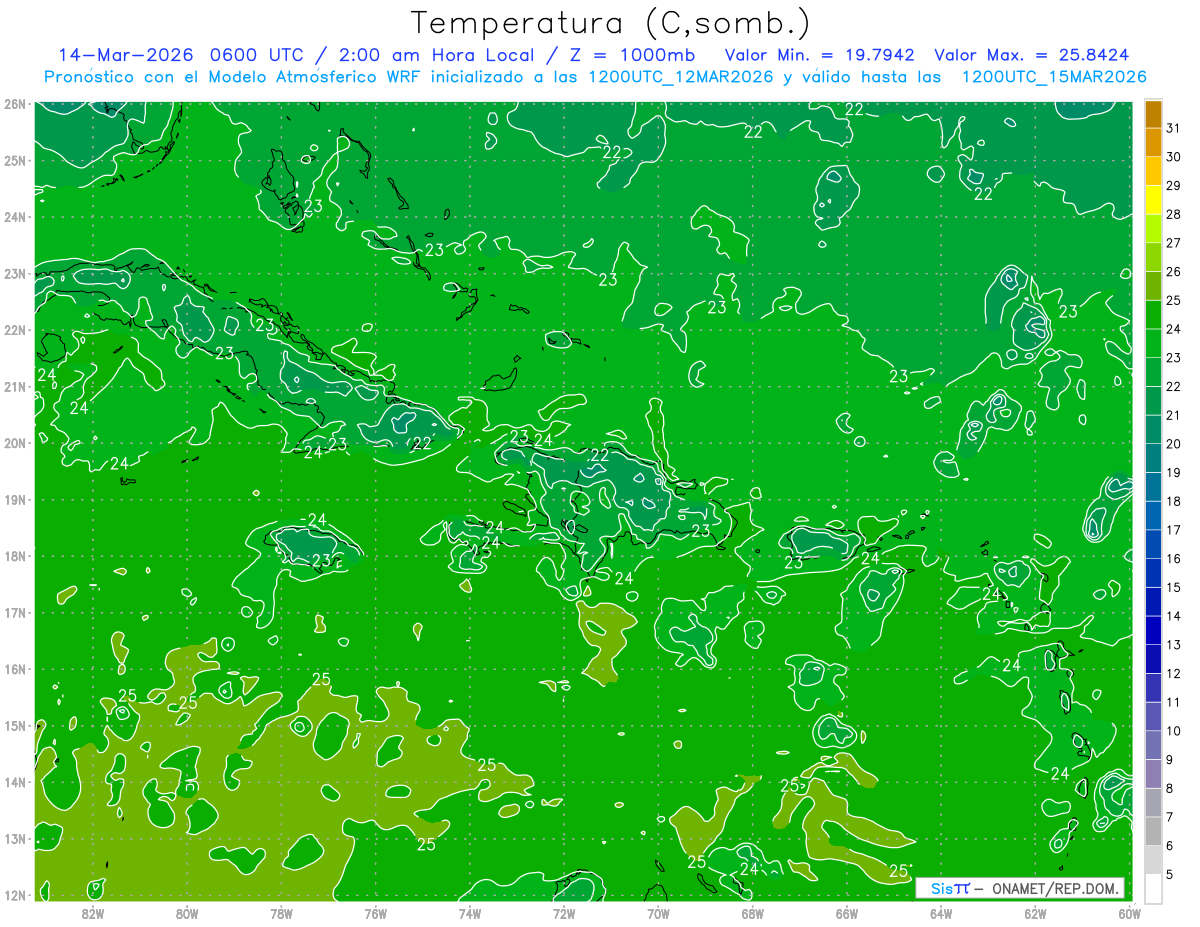Click colorbar legend value 28
The image size is (1200, 927).
(x=1173, y=215)
